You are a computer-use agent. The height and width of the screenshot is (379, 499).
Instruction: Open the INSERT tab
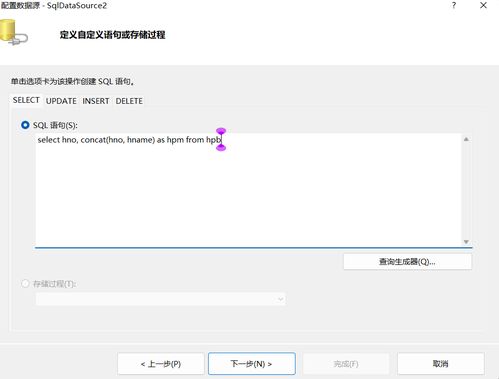click(96, 101)
